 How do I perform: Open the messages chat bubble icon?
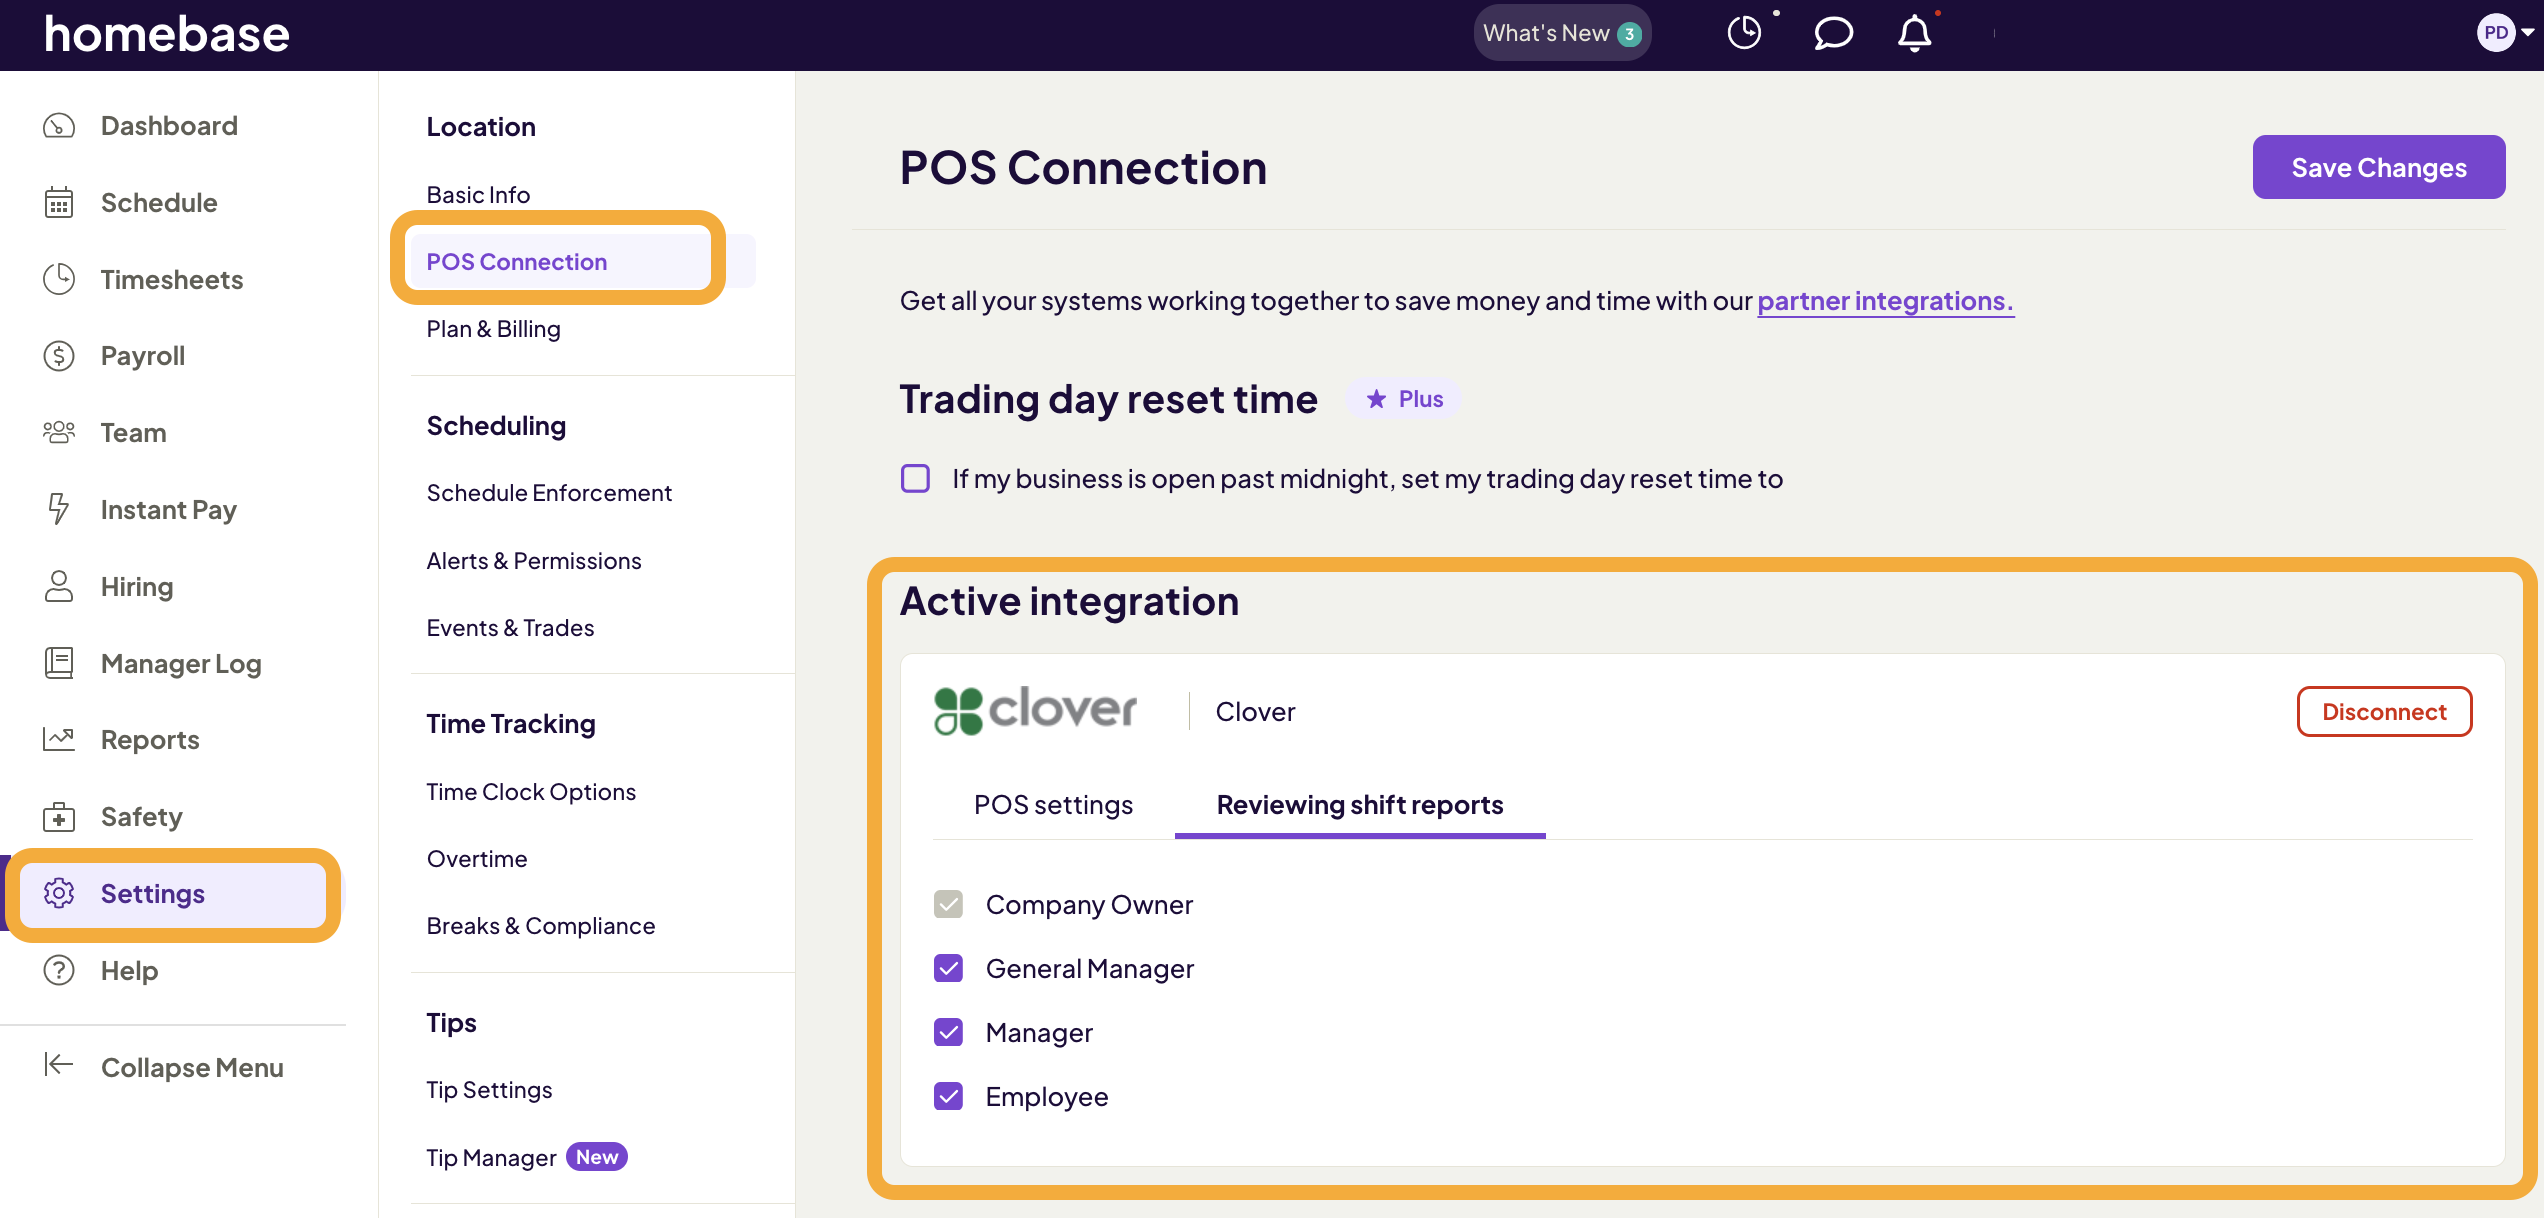coord(1832,33)
